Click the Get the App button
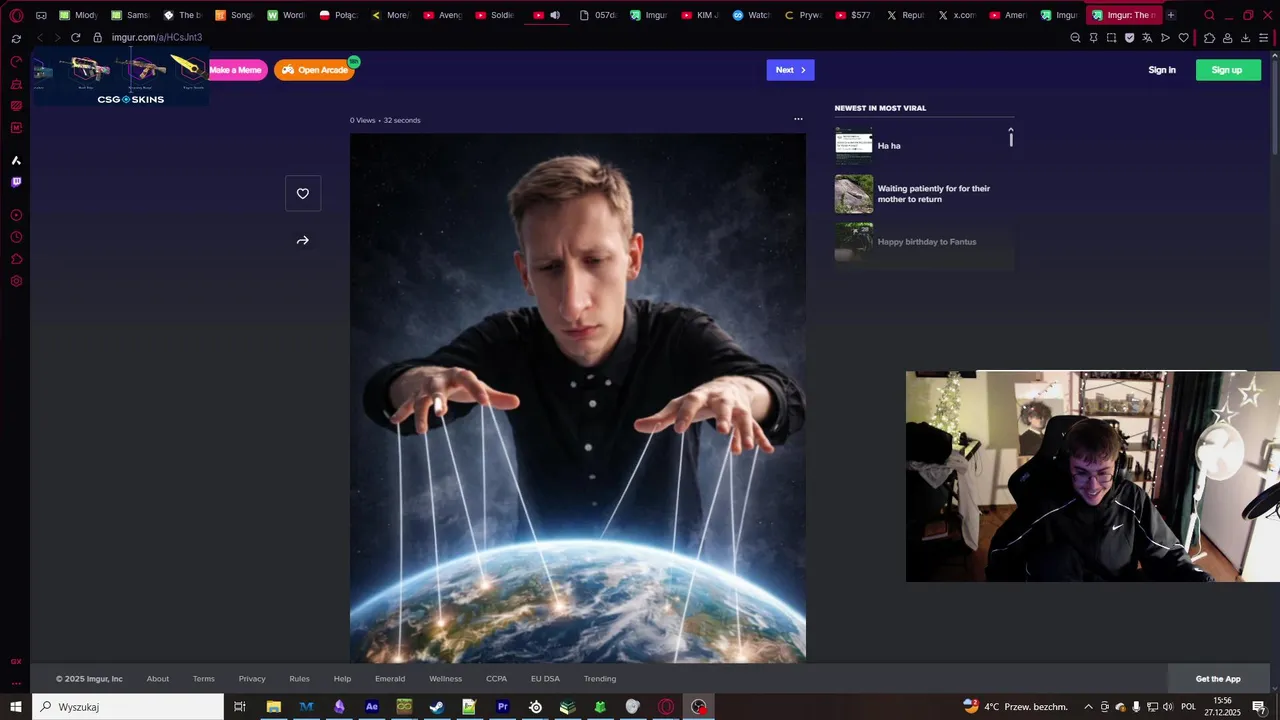 tap(1218, 679)
